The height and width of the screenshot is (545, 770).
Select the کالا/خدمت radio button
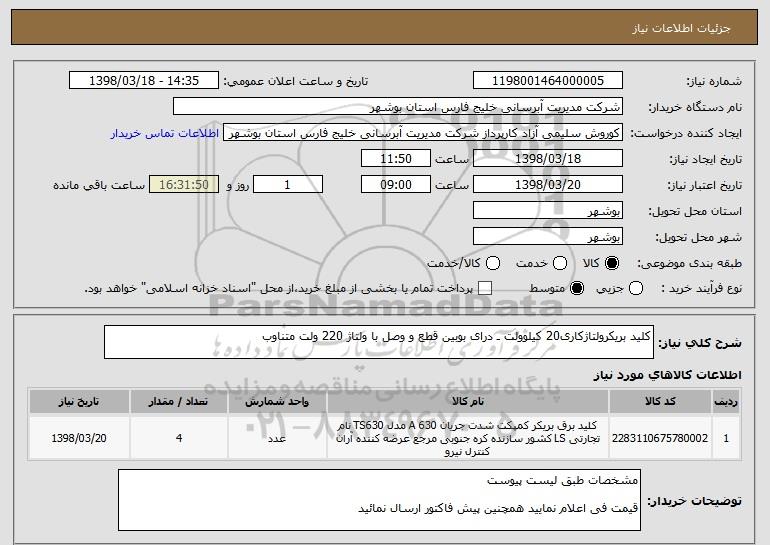pos(493,264)
